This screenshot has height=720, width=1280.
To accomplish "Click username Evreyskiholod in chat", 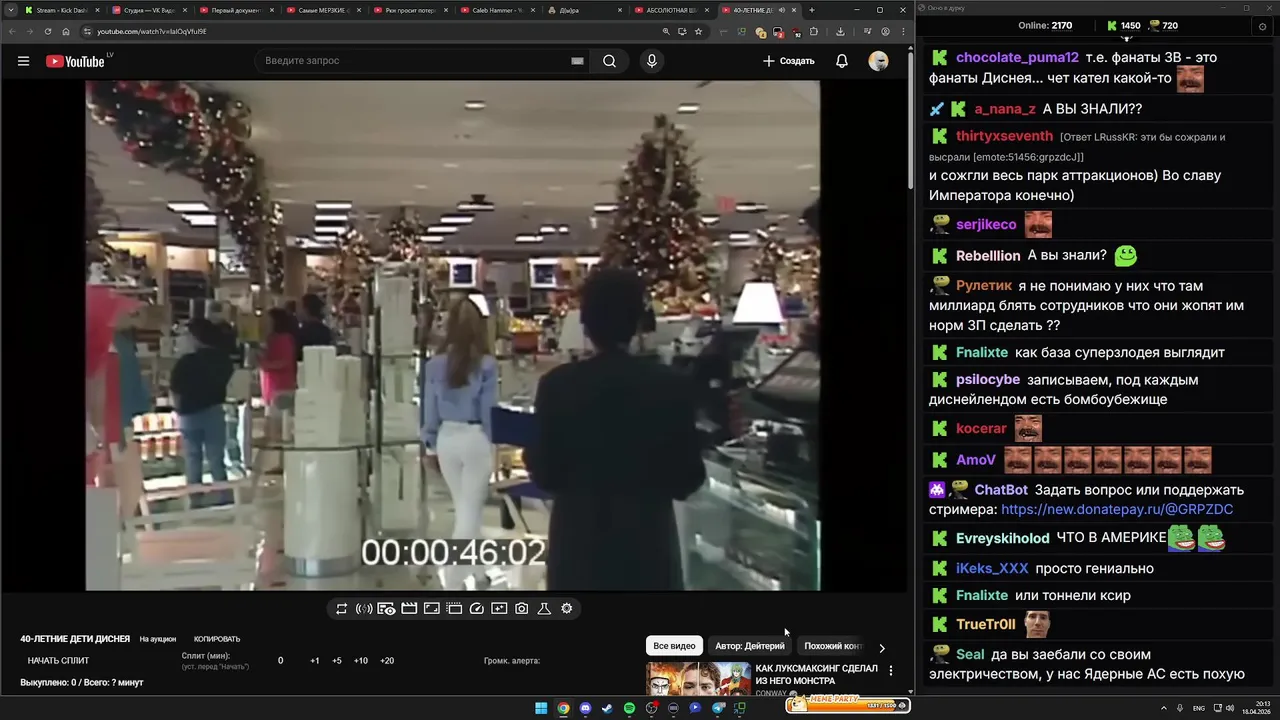I will pyautogui.click(x=1003, y=538).
